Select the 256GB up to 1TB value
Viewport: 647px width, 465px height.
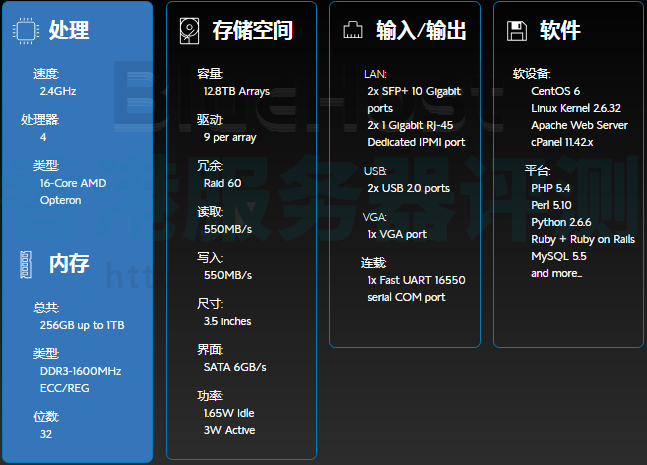click(82, 325)
